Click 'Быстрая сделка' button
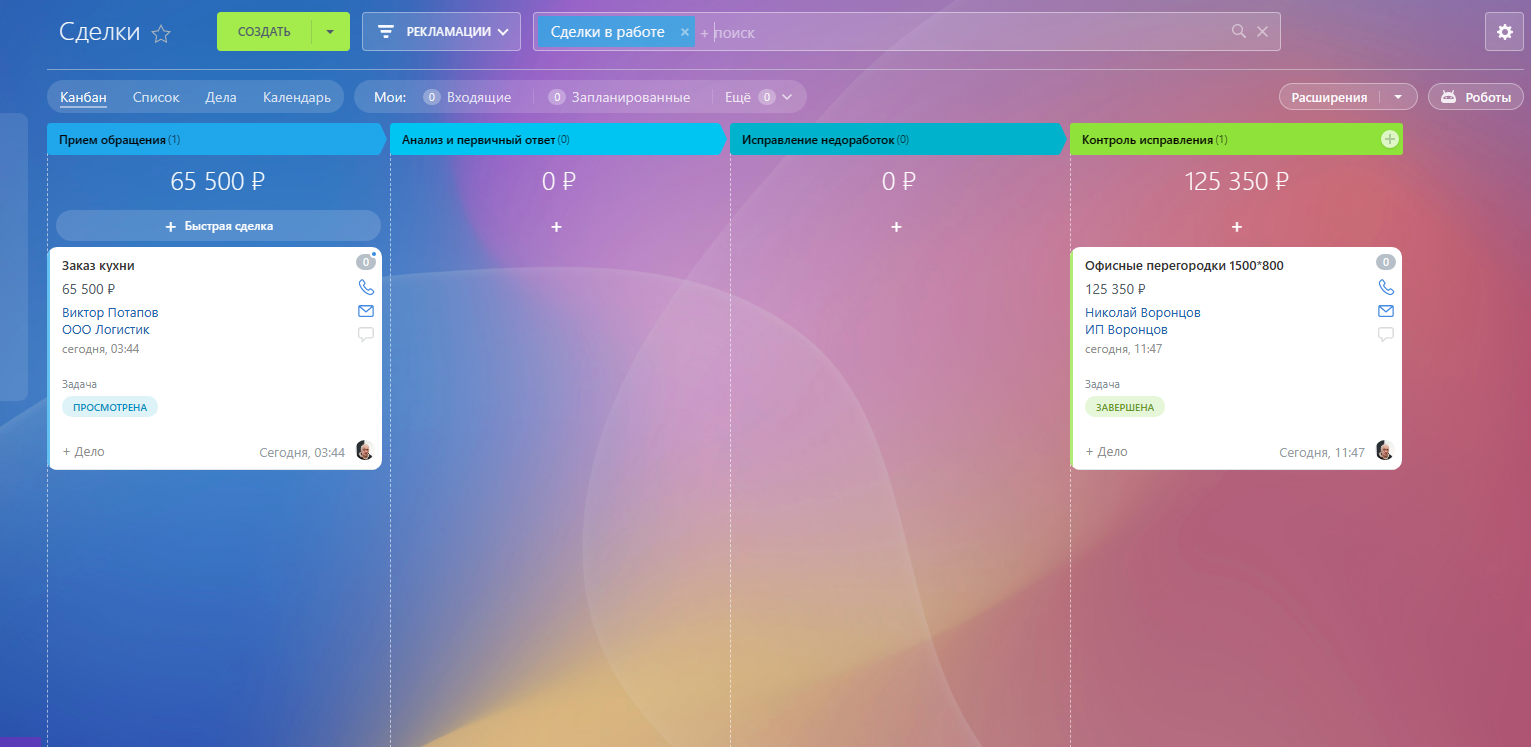1531x747 pixels. point(218,226)
